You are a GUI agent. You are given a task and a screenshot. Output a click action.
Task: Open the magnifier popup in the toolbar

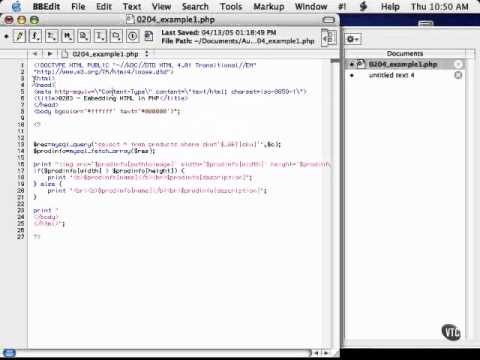(x=84, y=36)
